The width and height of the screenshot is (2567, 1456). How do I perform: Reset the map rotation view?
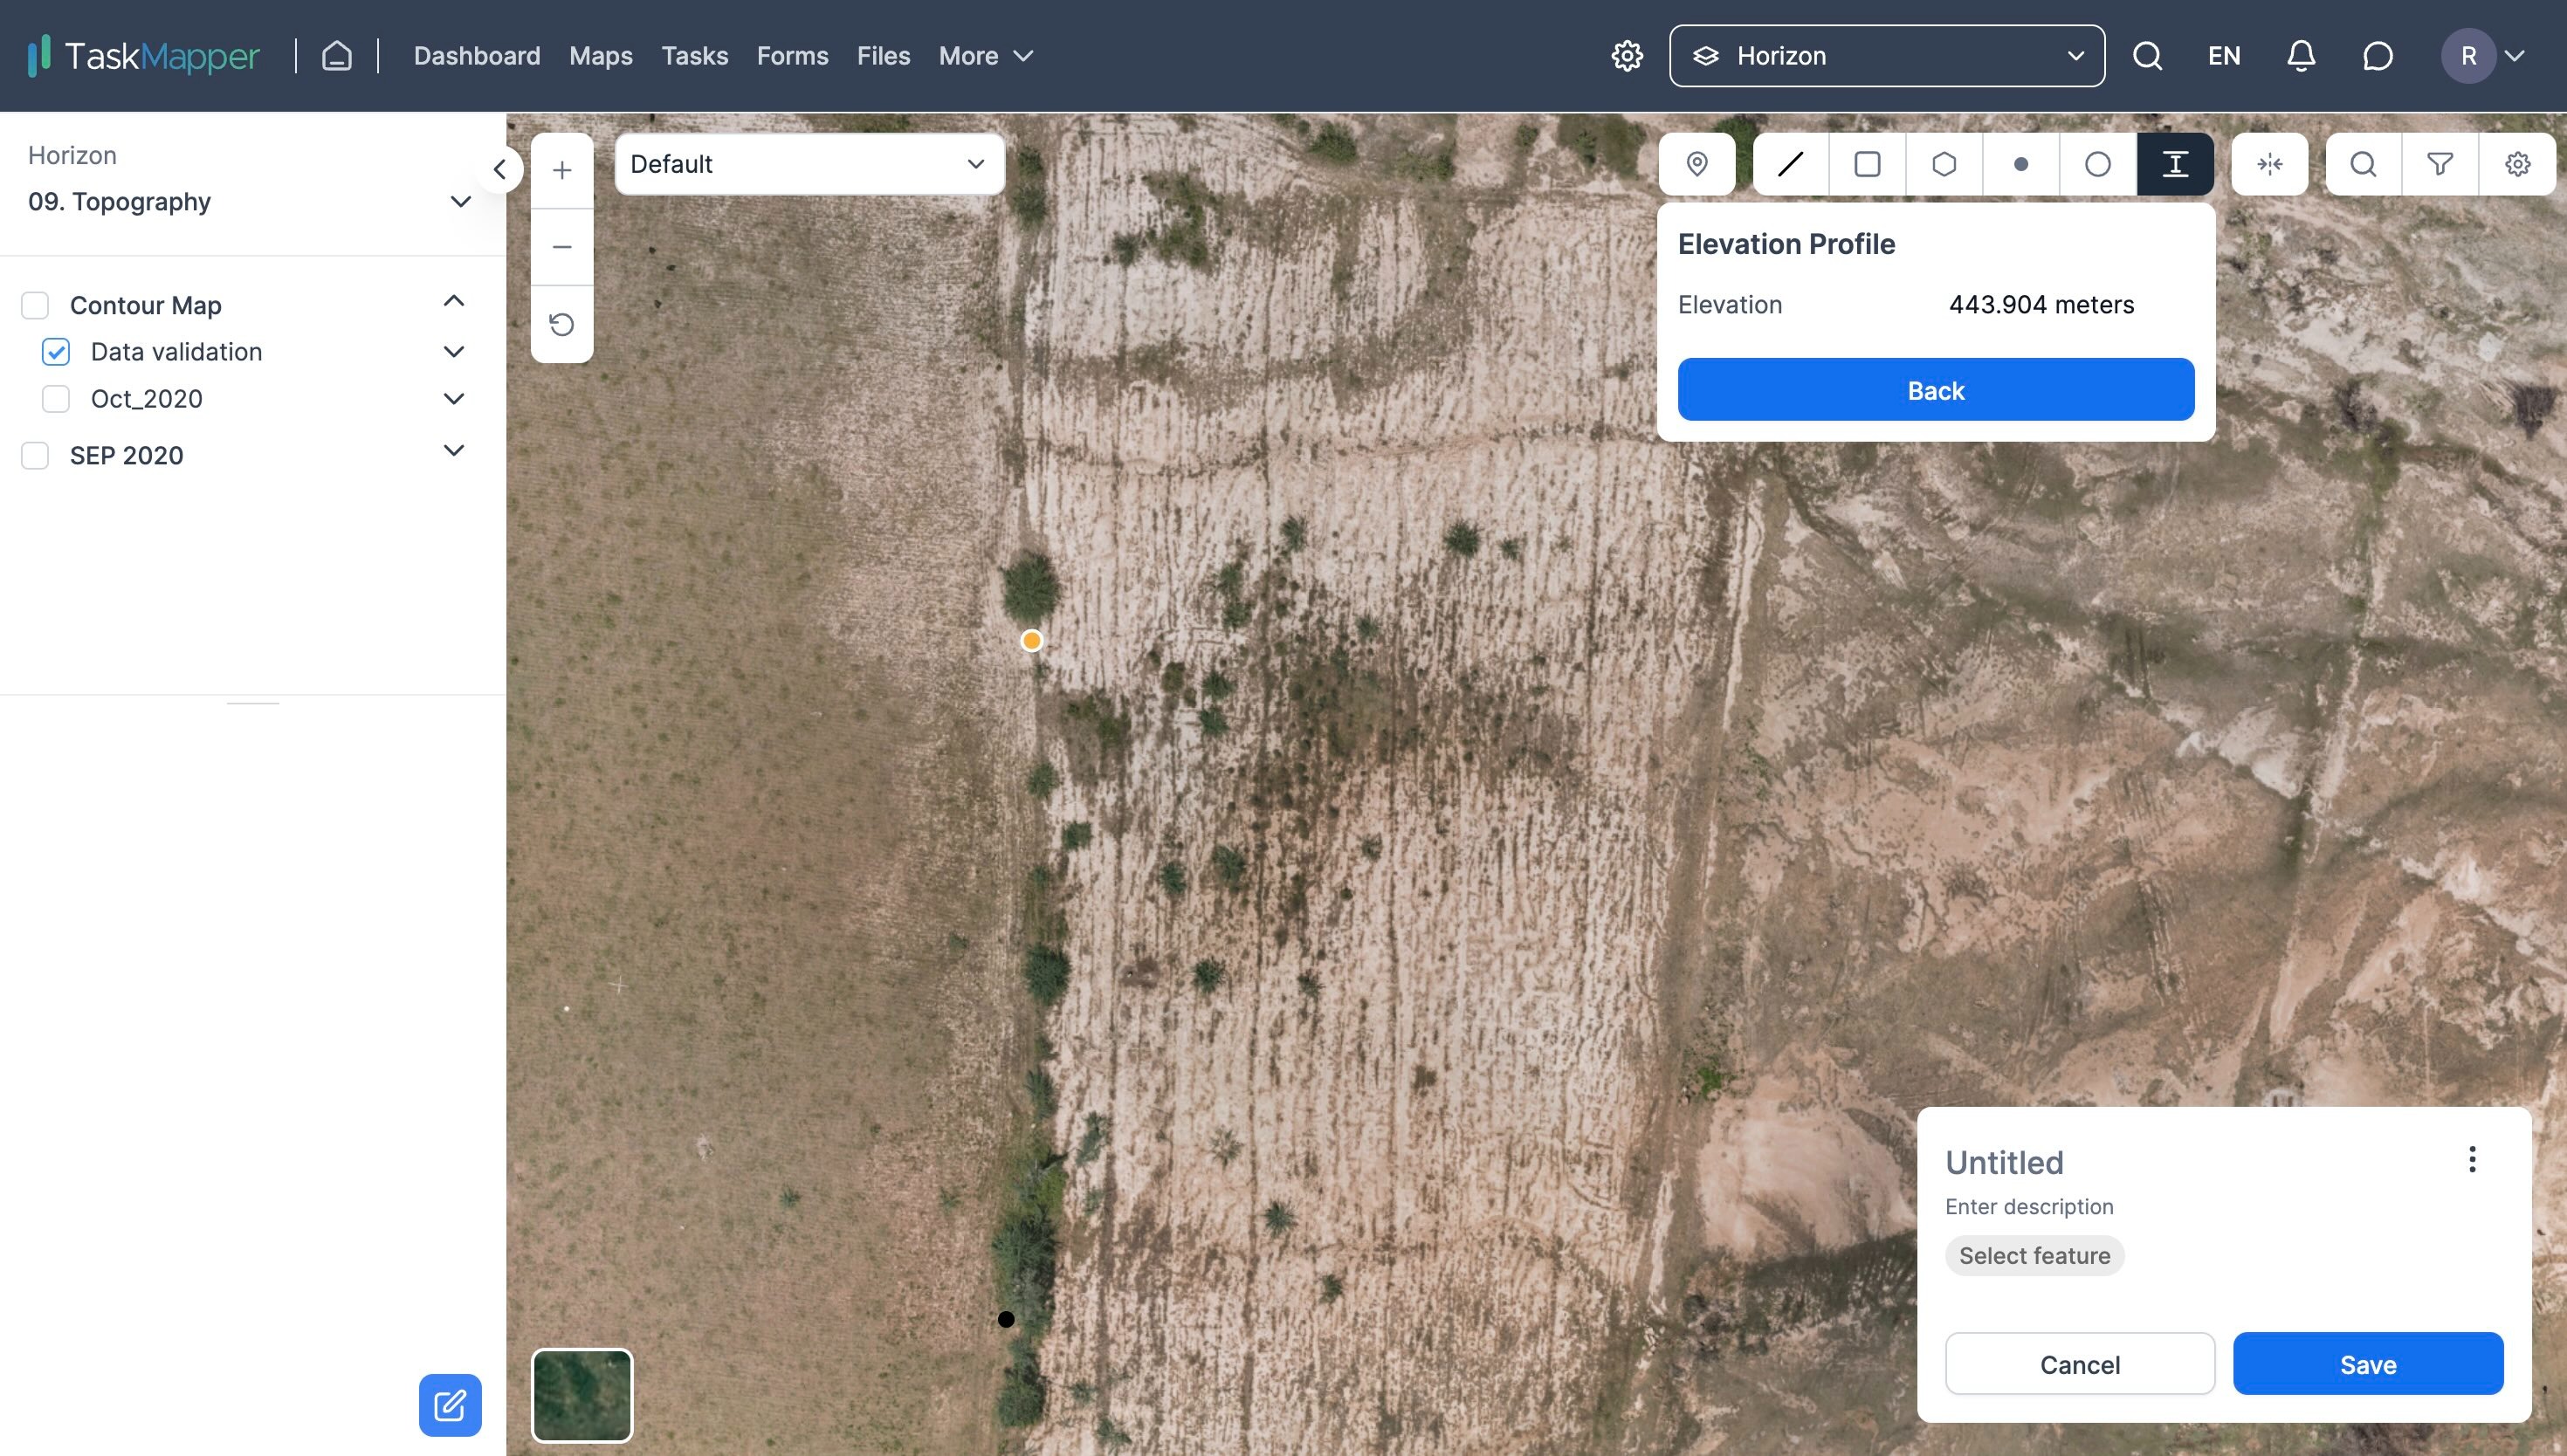coord(562,324)
